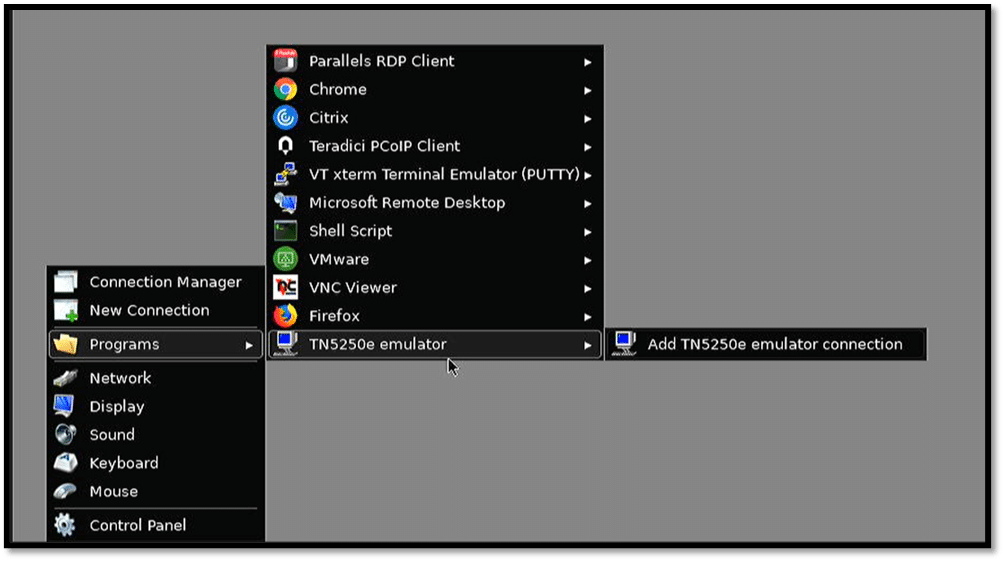
Task: Click the Firefox icon
Action: tap(286, 316)
